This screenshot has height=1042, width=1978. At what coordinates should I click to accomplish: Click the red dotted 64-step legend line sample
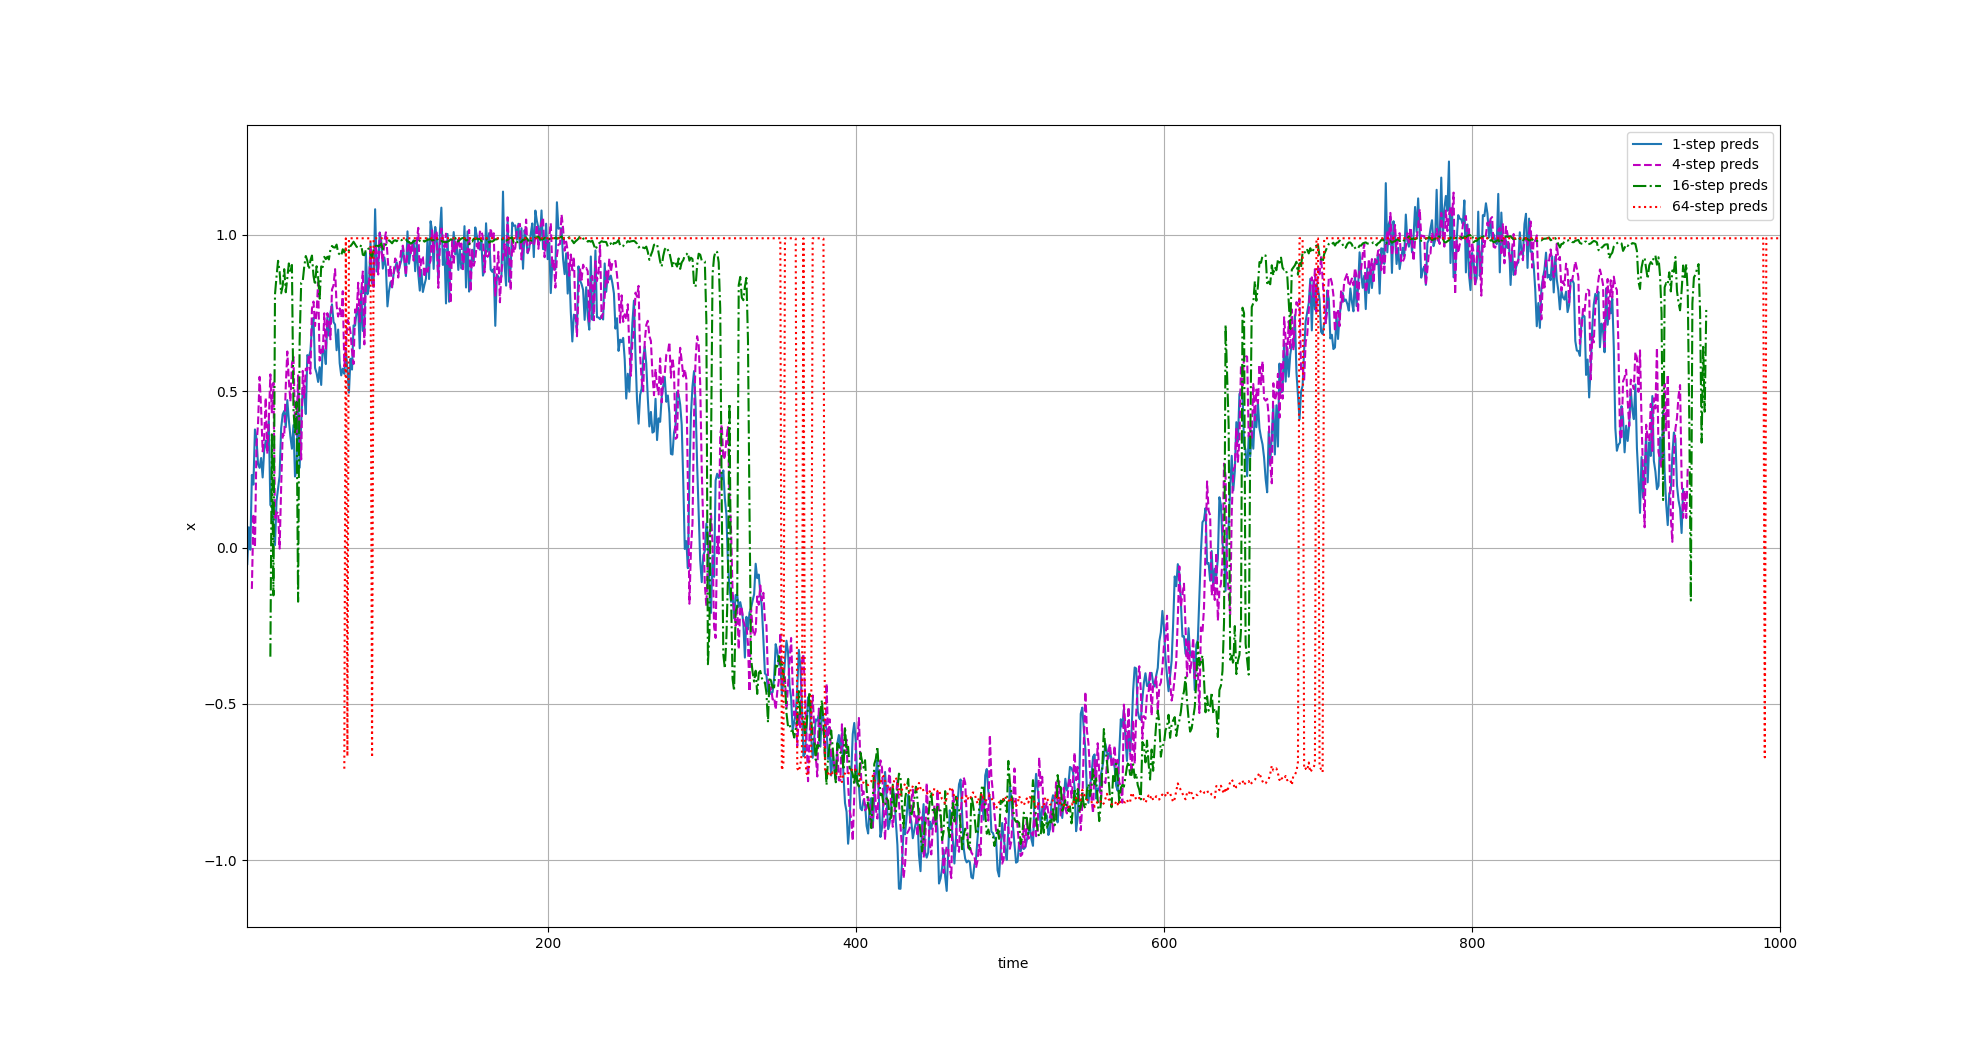(1647, 207)
